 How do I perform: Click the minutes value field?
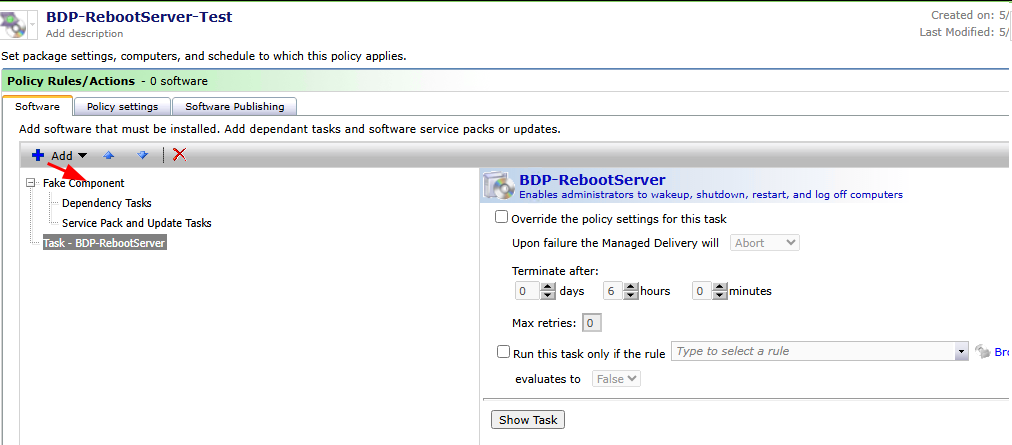pos(702,291)
